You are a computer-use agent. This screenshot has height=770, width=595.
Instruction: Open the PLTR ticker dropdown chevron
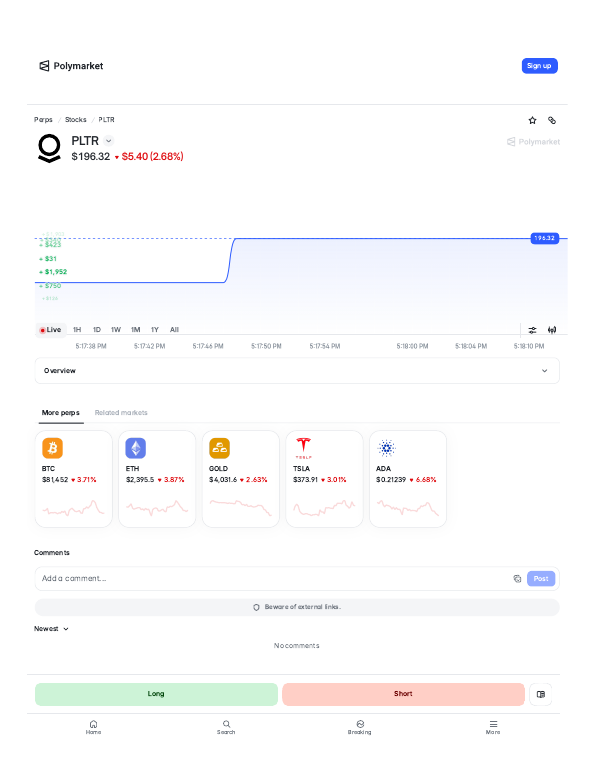[x=109, y=141]
